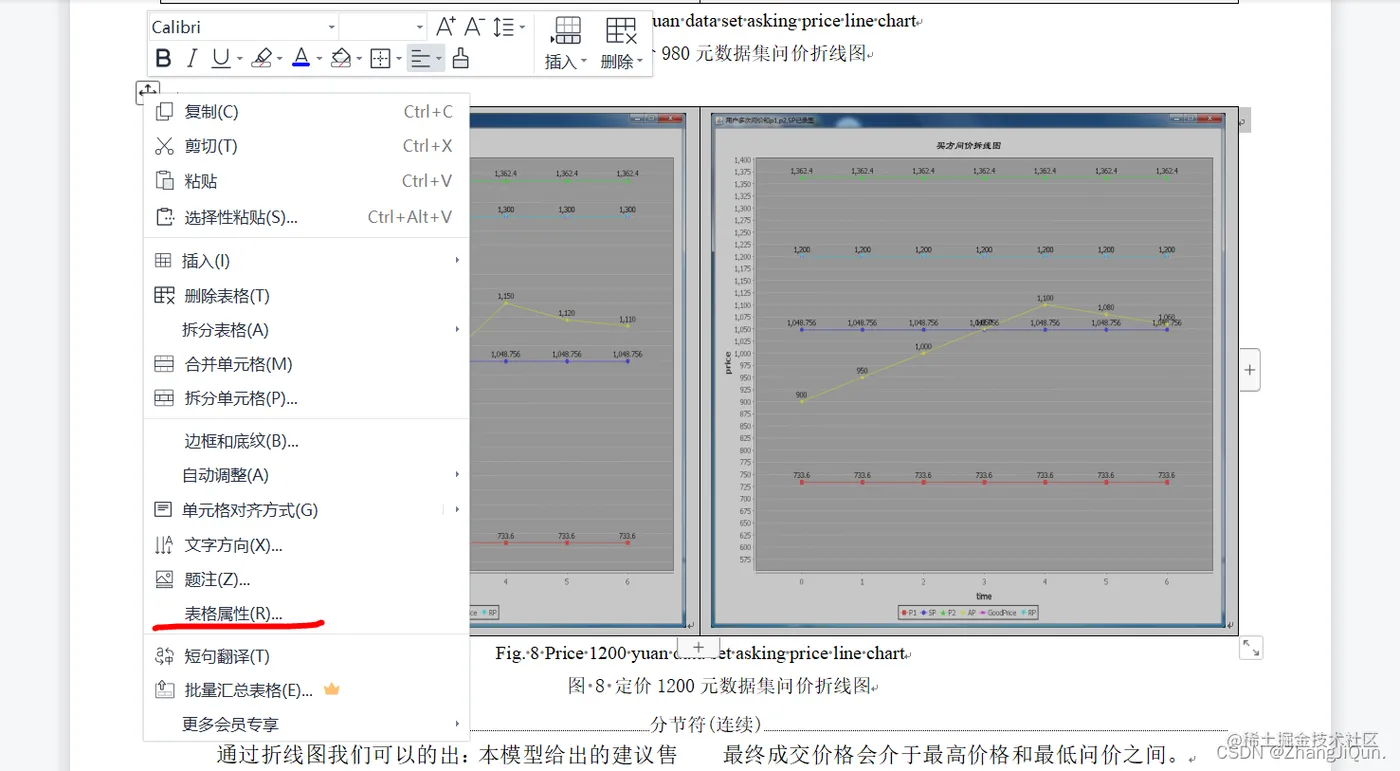The height and width of the screenshot is (771, 1400).
Task: Open the 删除 dropdown in mini toolbar
Action: pos(621,61)
